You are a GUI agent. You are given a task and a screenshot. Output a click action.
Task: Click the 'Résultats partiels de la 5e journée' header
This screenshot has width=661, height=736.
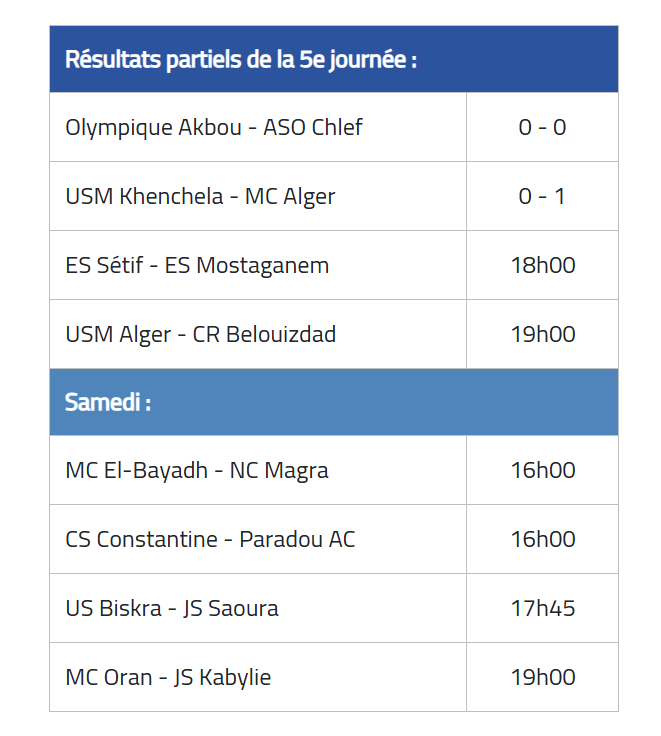334,59
